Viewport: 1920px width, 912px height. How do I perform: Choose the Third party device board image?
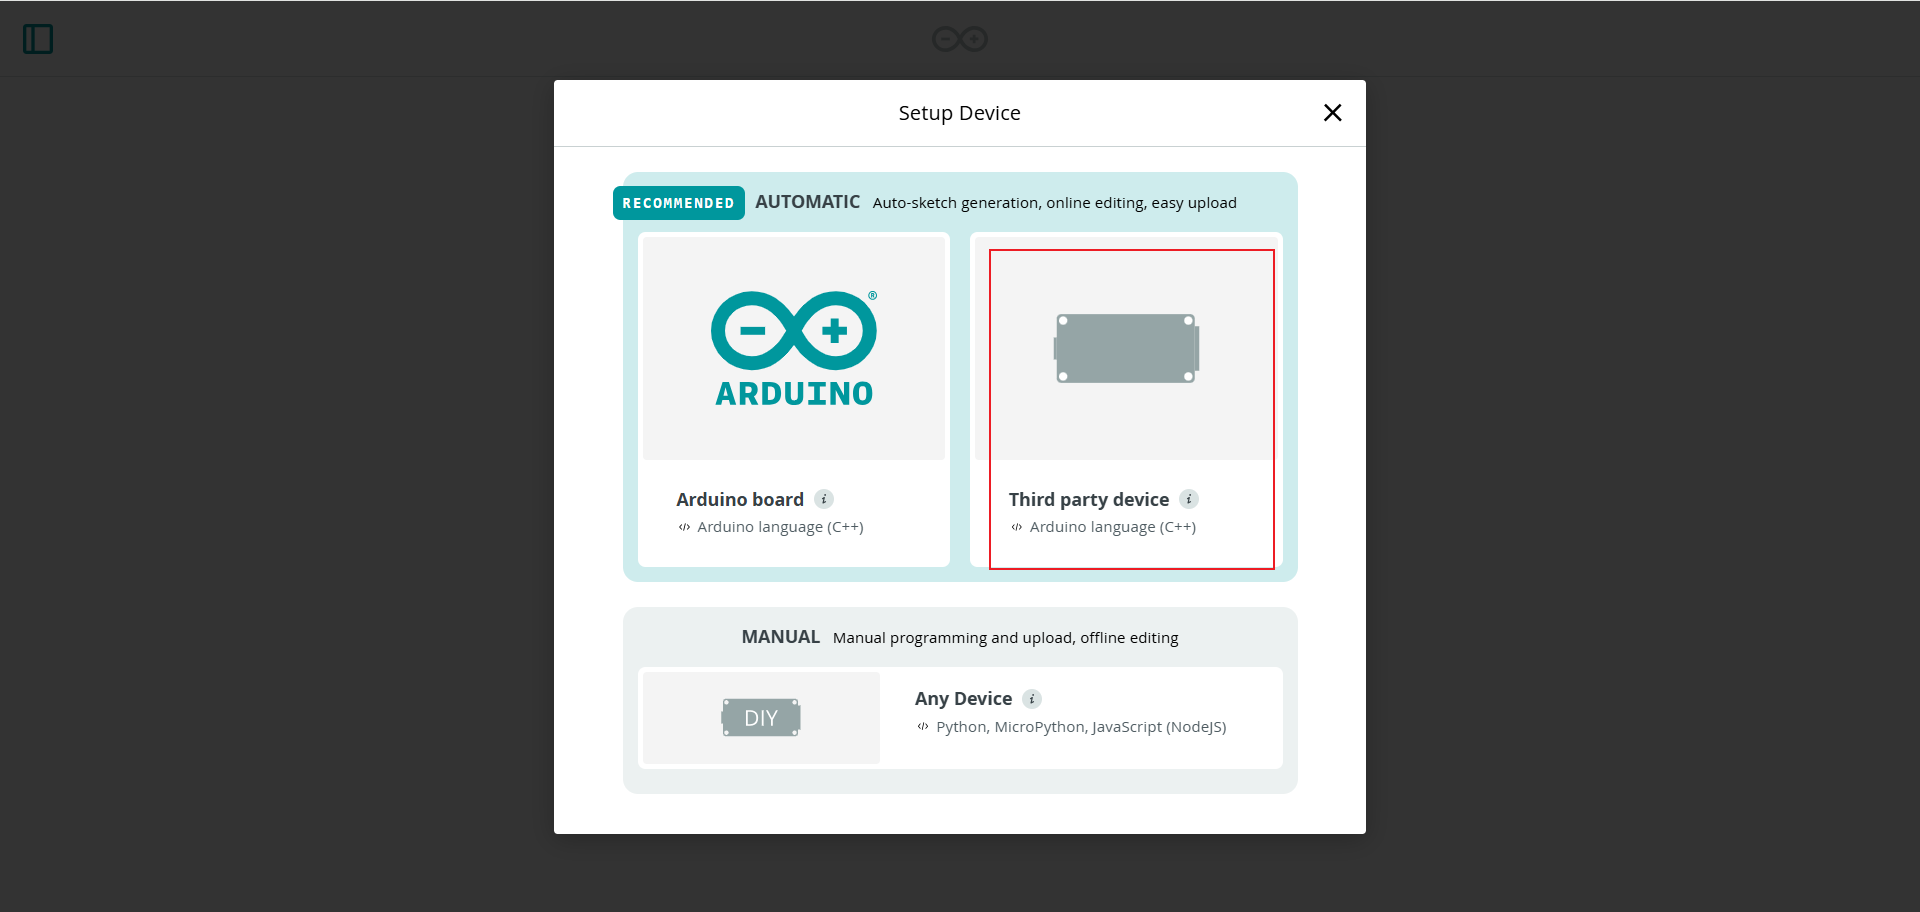(x=1126, y=348)
